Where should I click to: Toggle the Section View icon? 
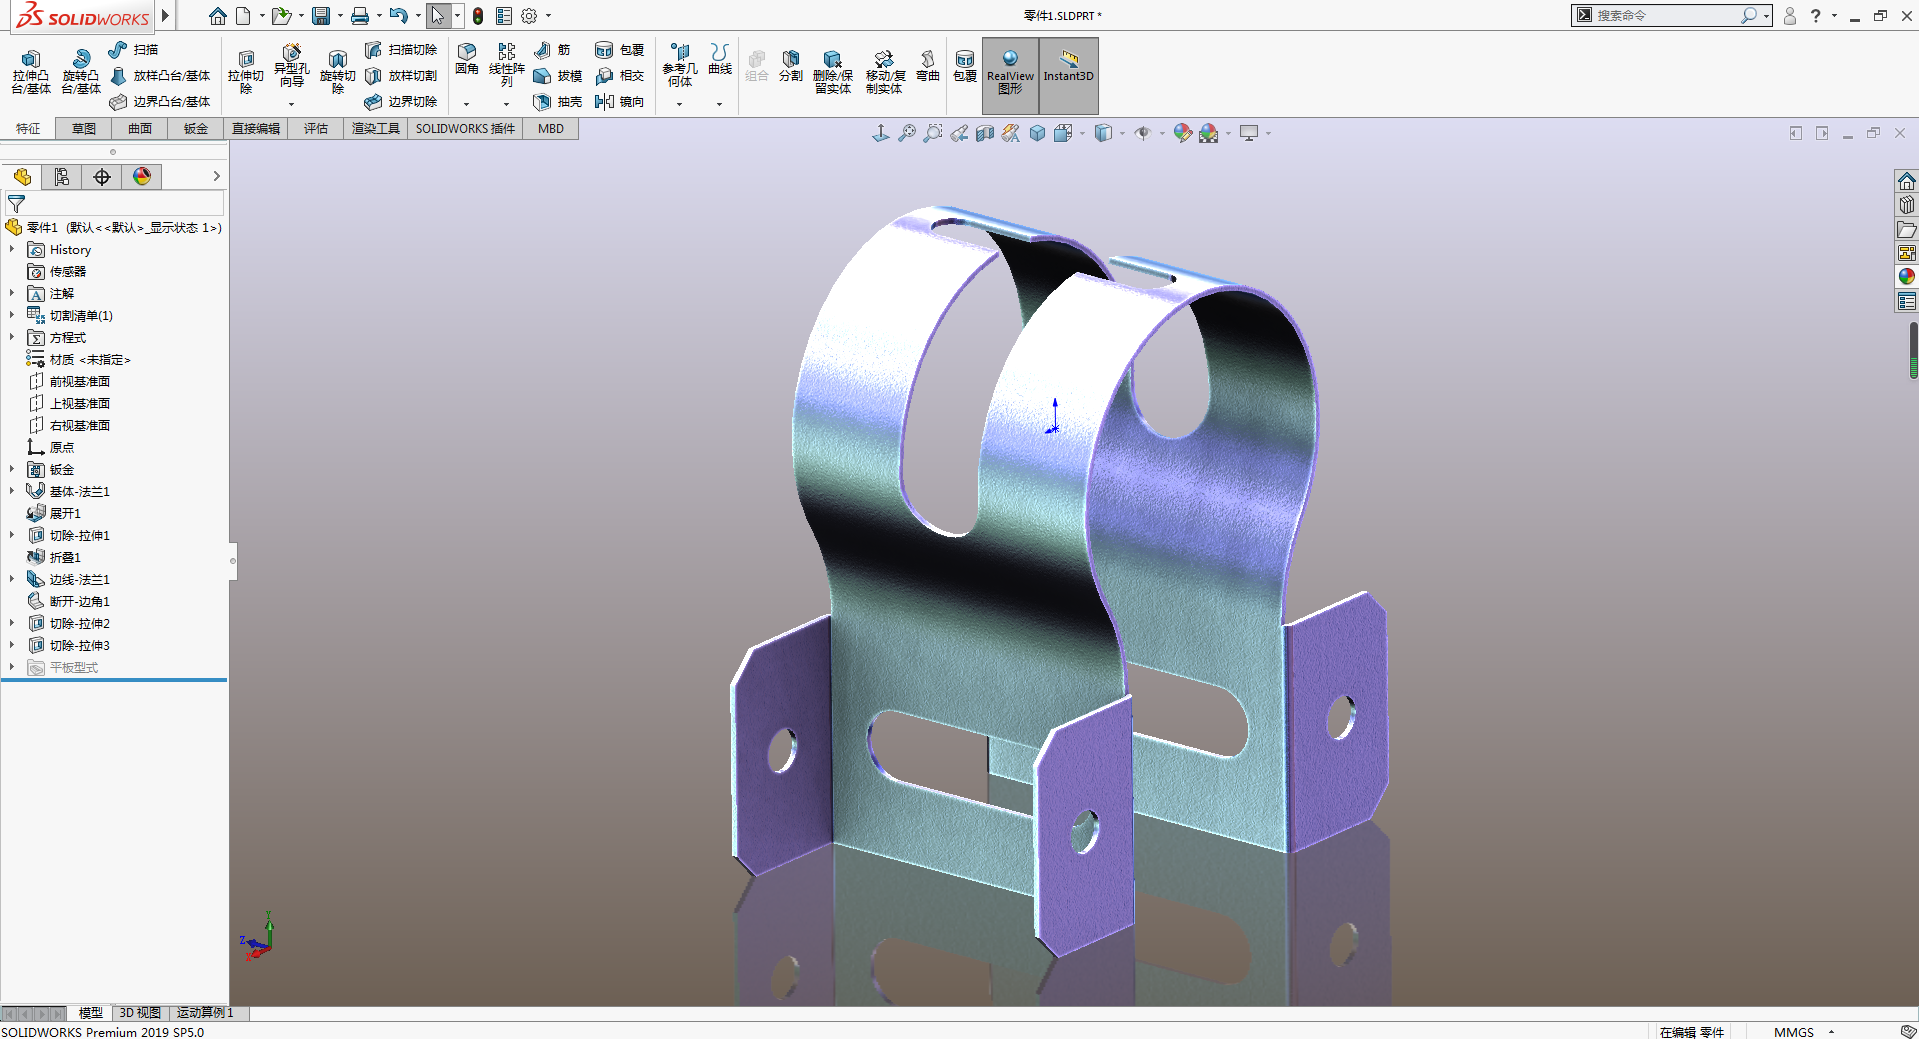point(985,133)
